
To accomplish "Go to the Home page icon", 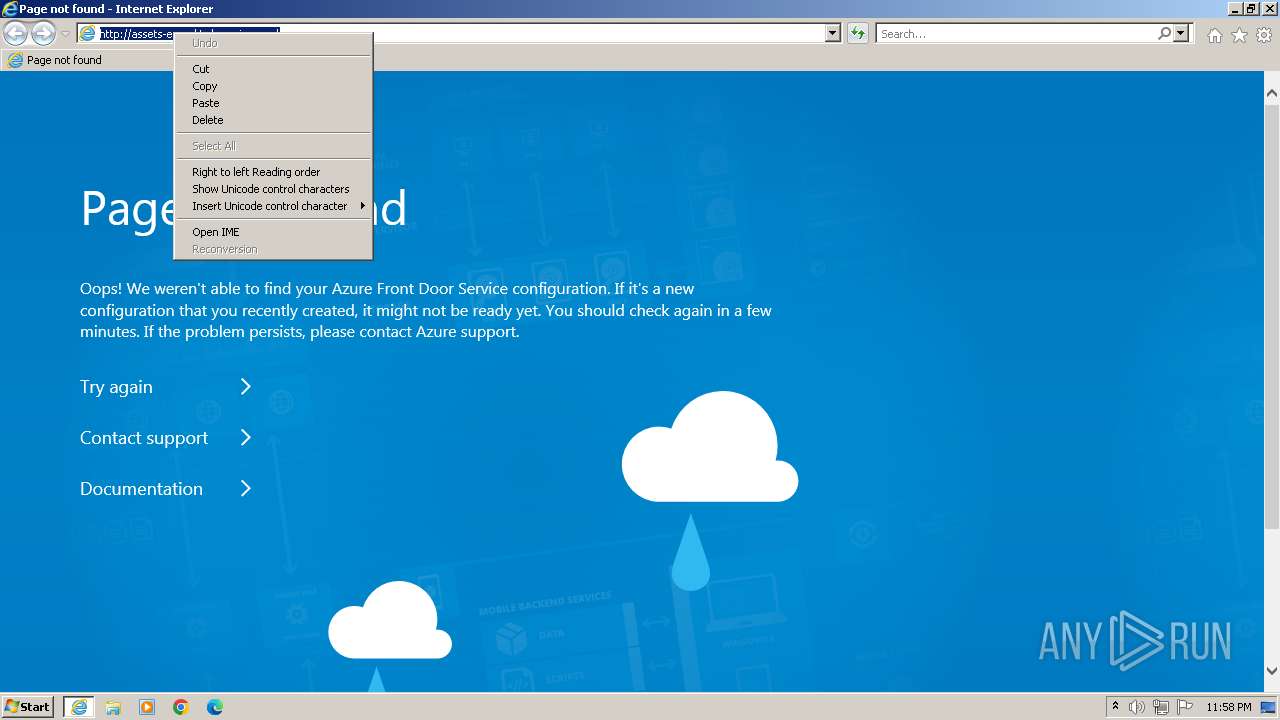I will coord(1214,35).
